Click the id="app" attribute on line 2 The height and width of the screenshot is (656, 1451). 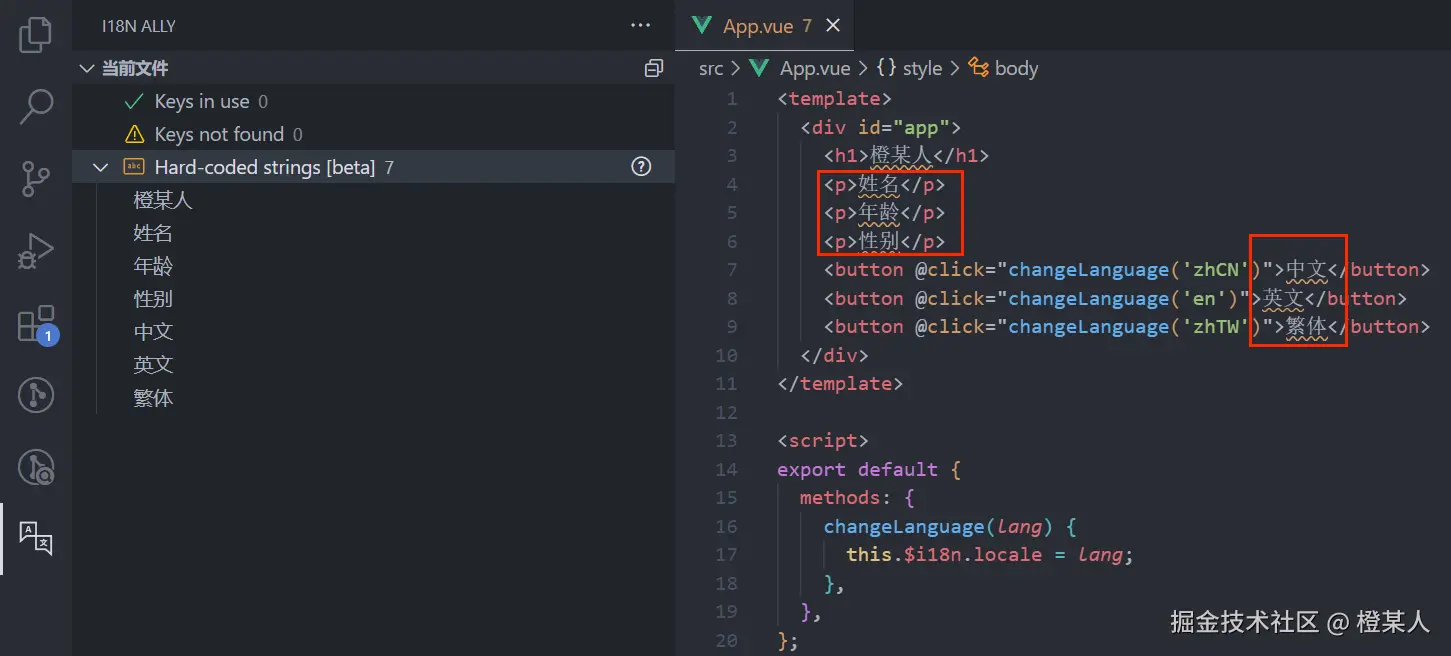point(904,127)
